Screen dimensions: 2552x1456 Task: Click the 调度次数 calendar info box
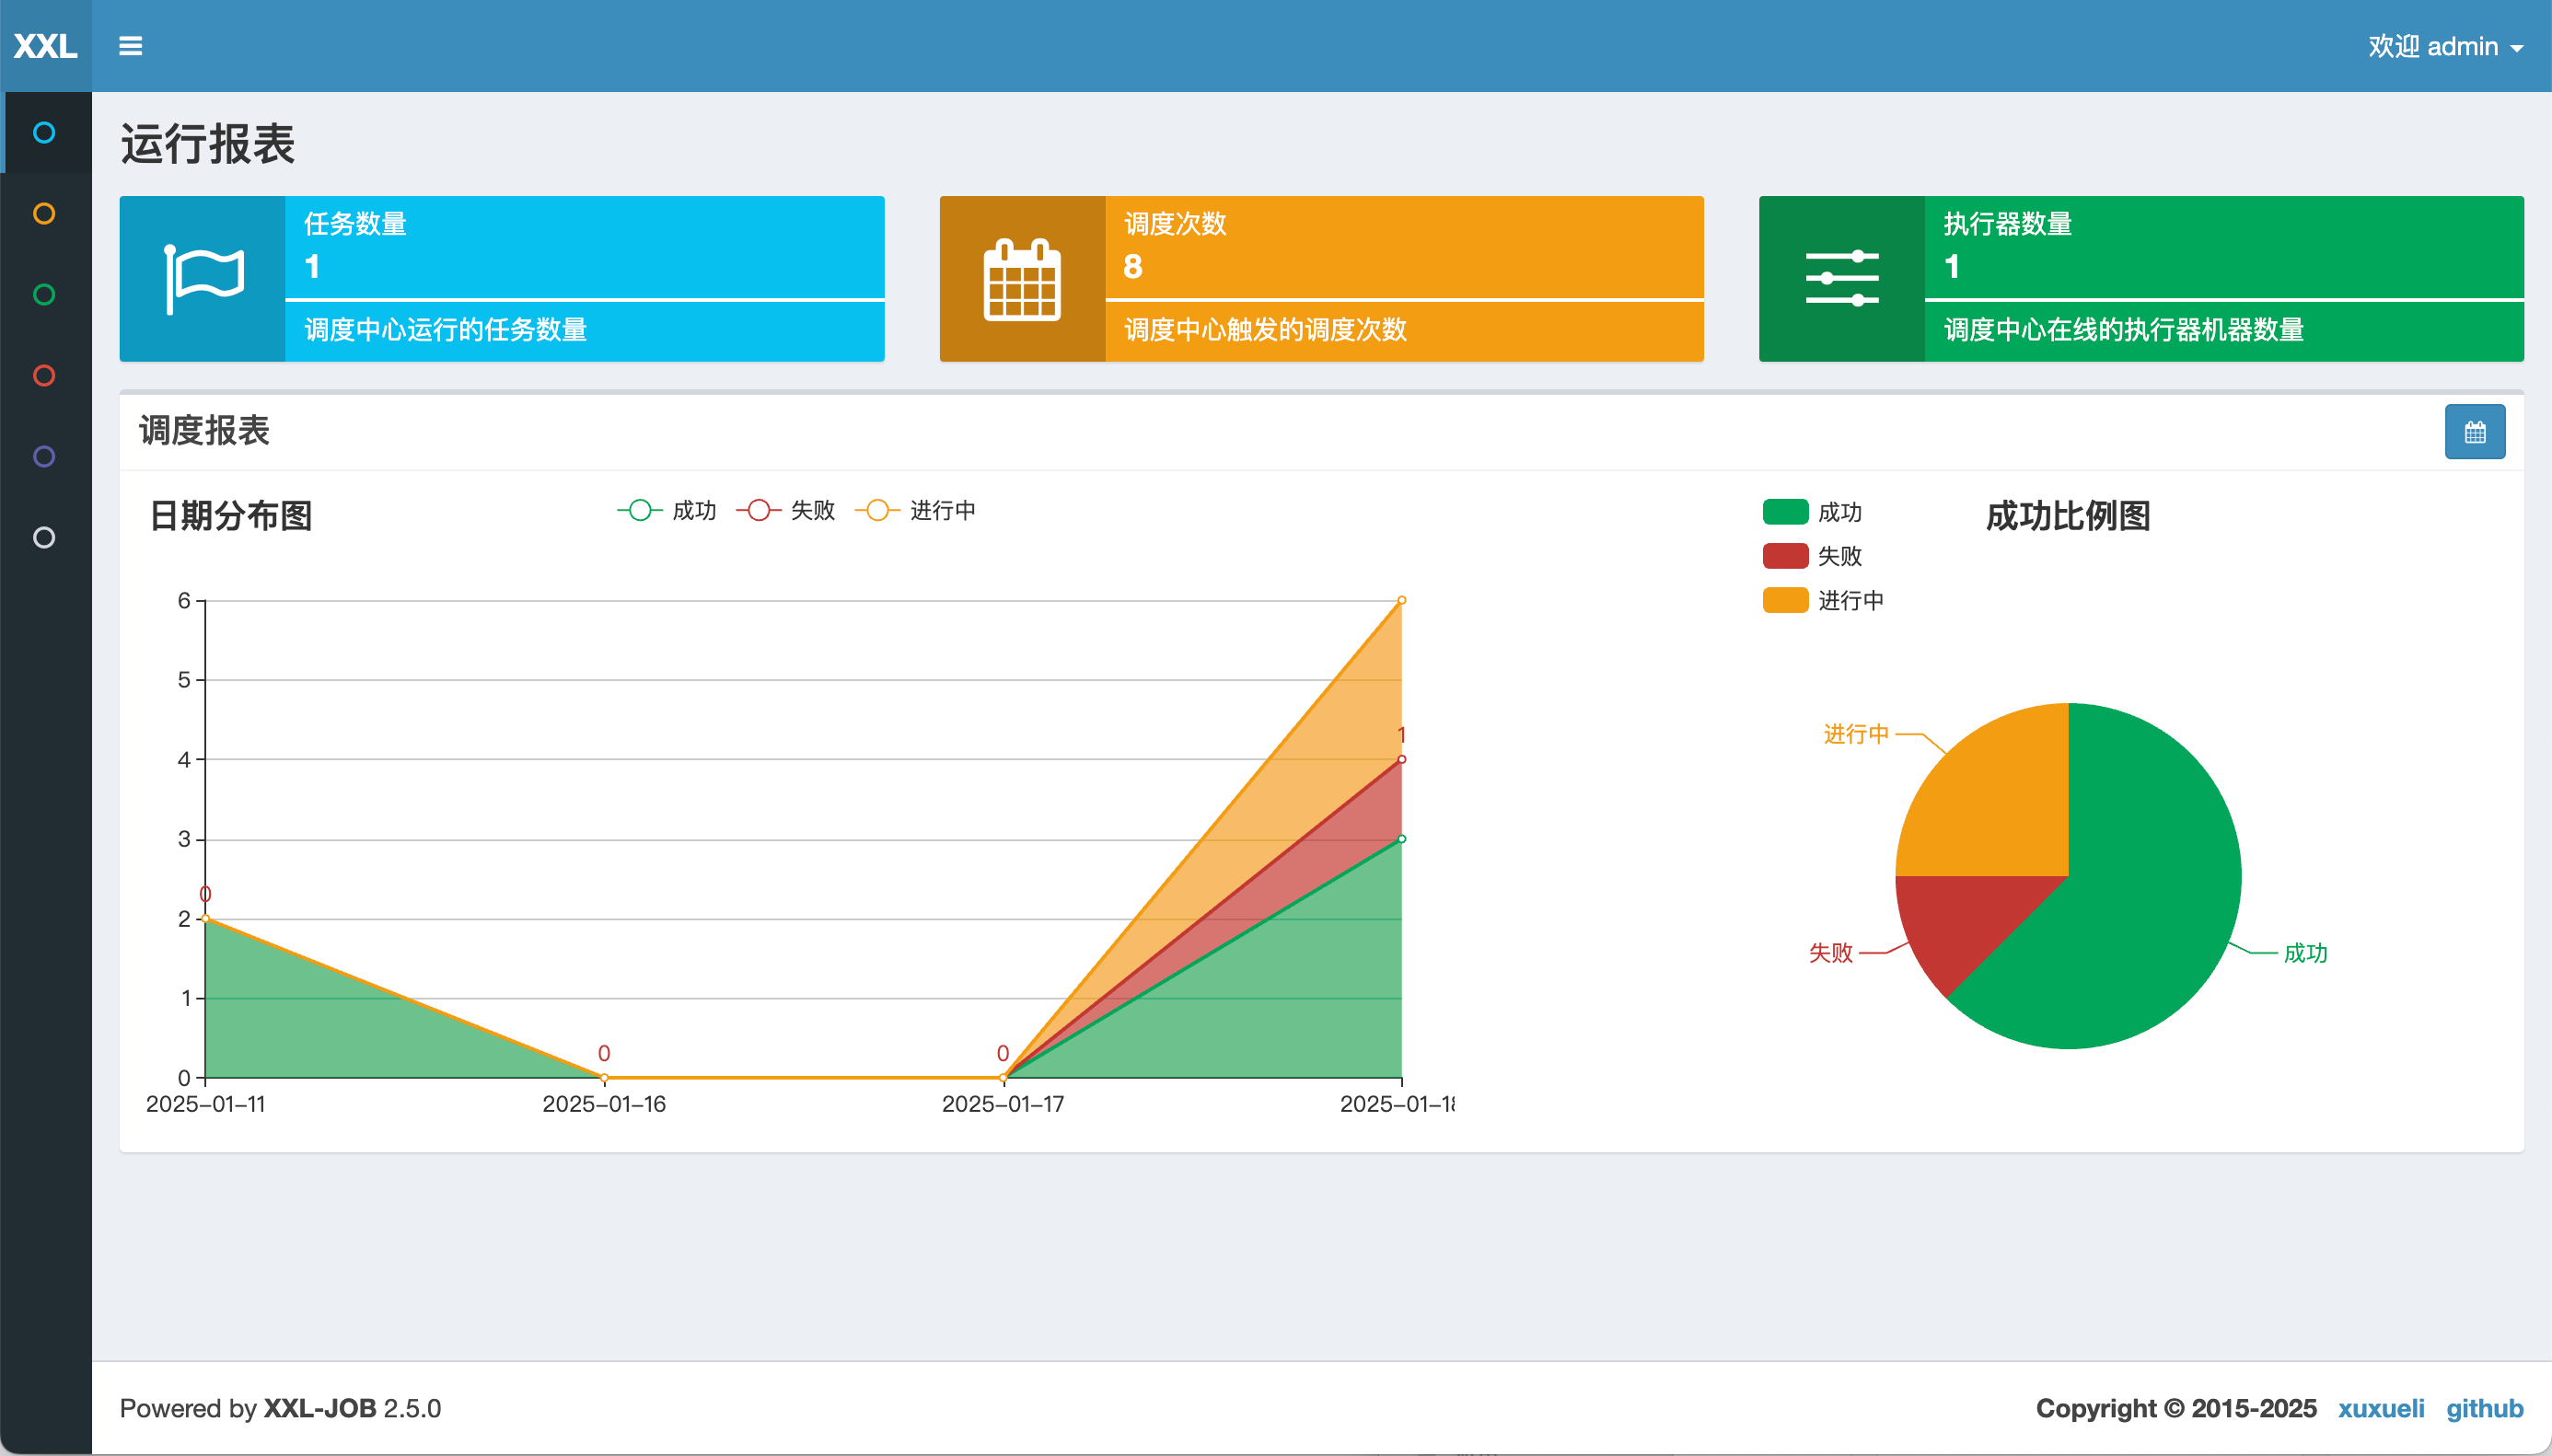(x=1321, y=278)
